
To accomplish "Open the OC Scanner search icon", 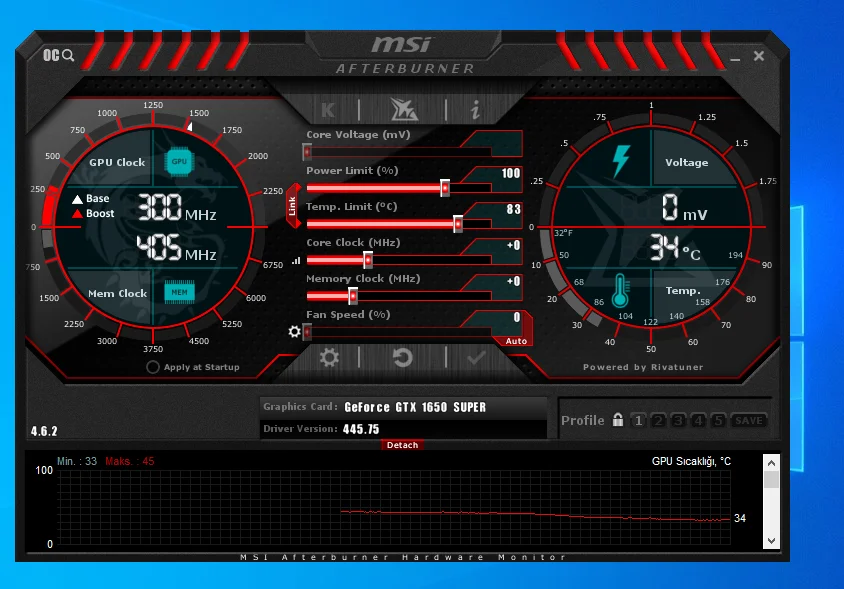I will pos(59,55).
